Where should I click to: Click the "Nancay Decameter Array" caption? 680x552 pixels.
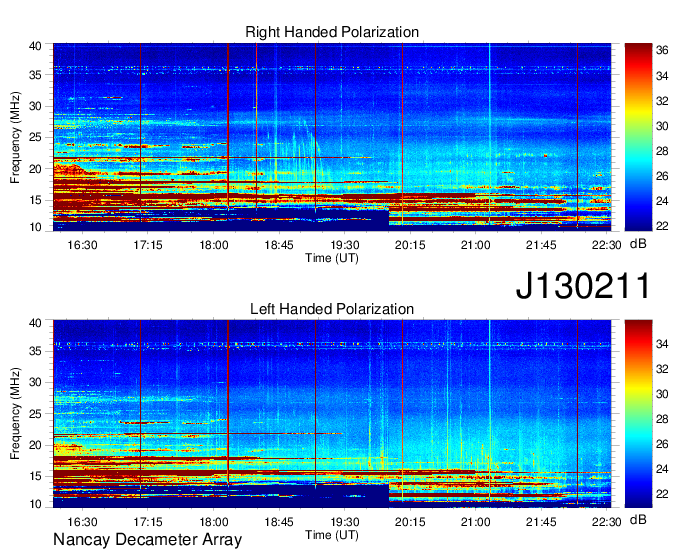click(x=147, y=540)
